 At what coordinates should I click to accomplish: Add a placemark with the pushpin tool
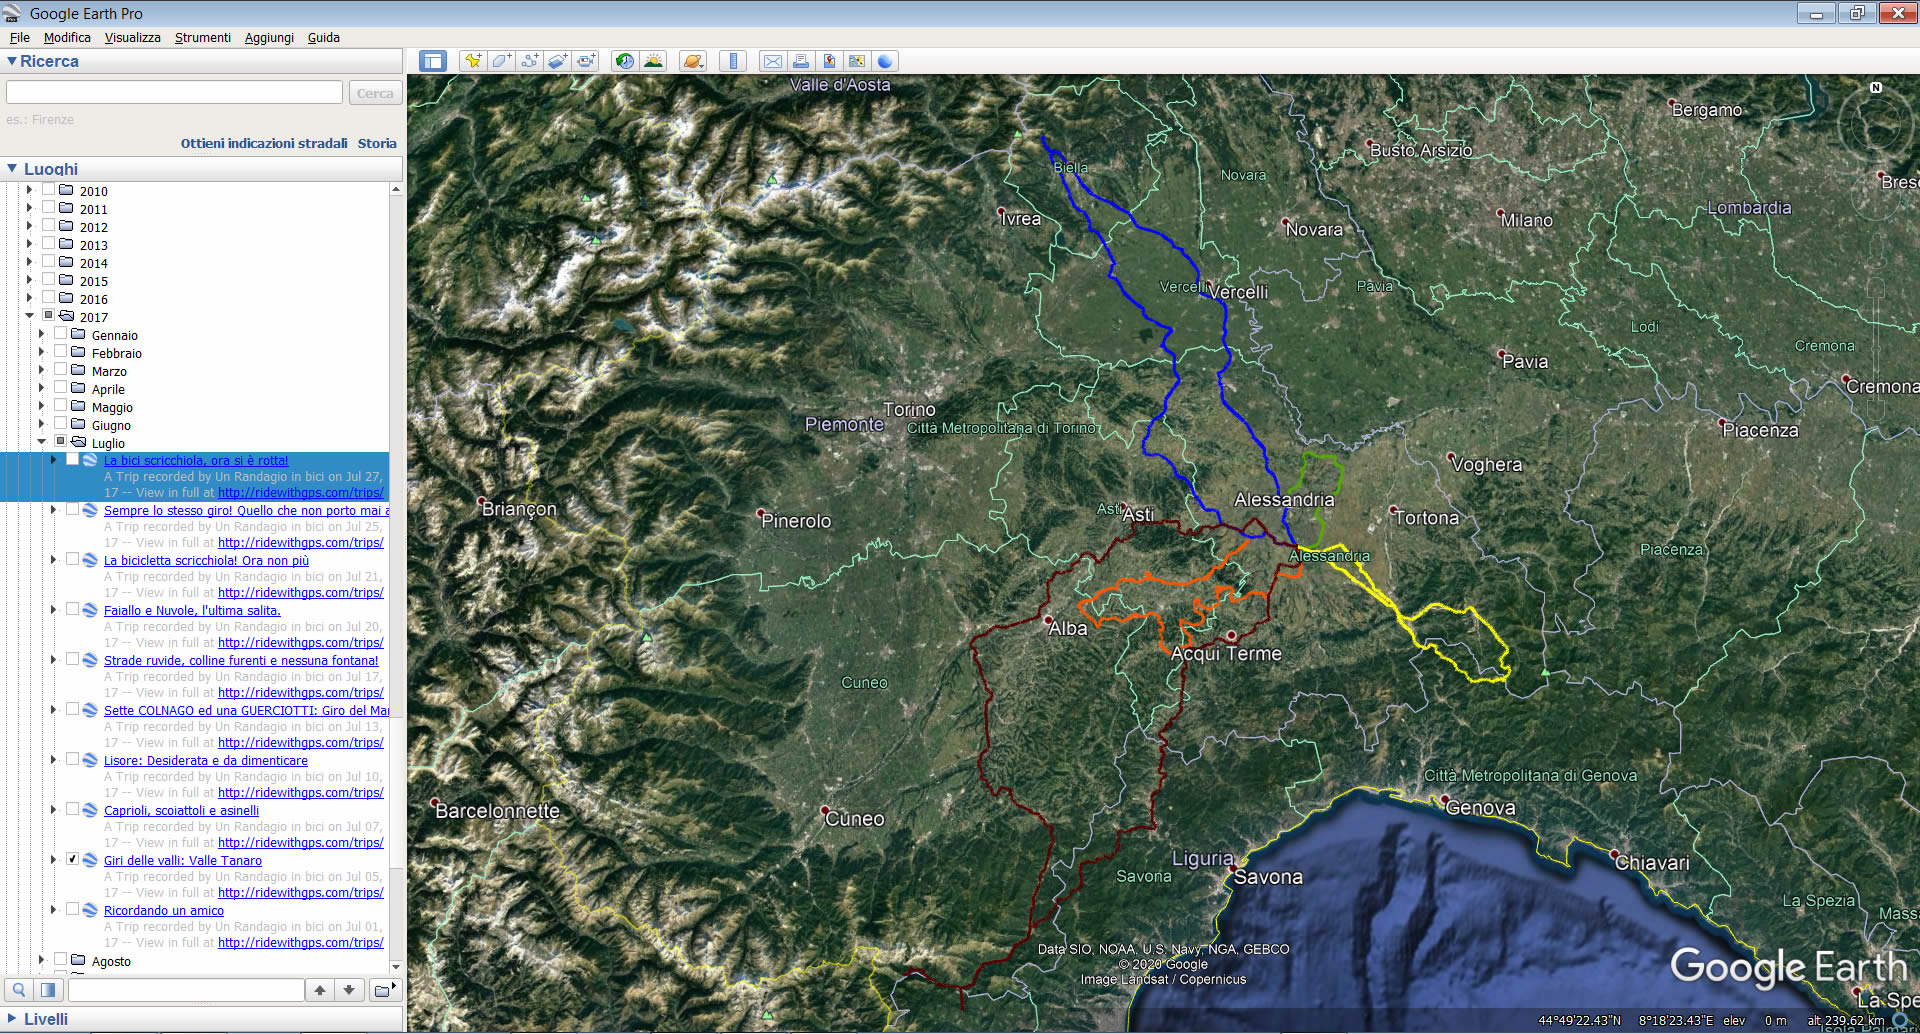point(473,61)
